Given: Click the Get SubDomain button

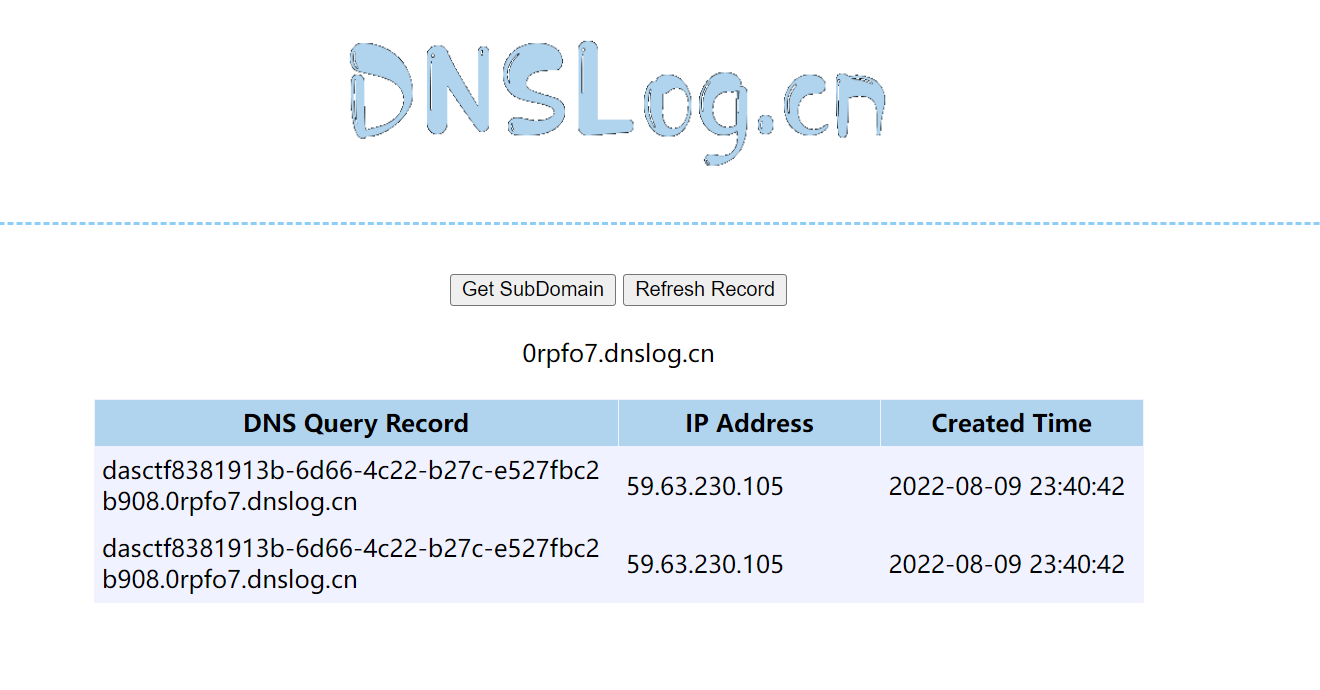Looking at the screenshot, I should tap(533, 290).
